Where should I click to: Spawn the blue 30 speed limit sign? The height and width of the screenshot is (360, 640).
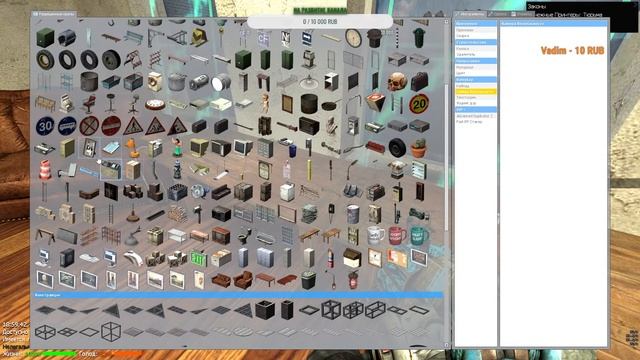45,126
